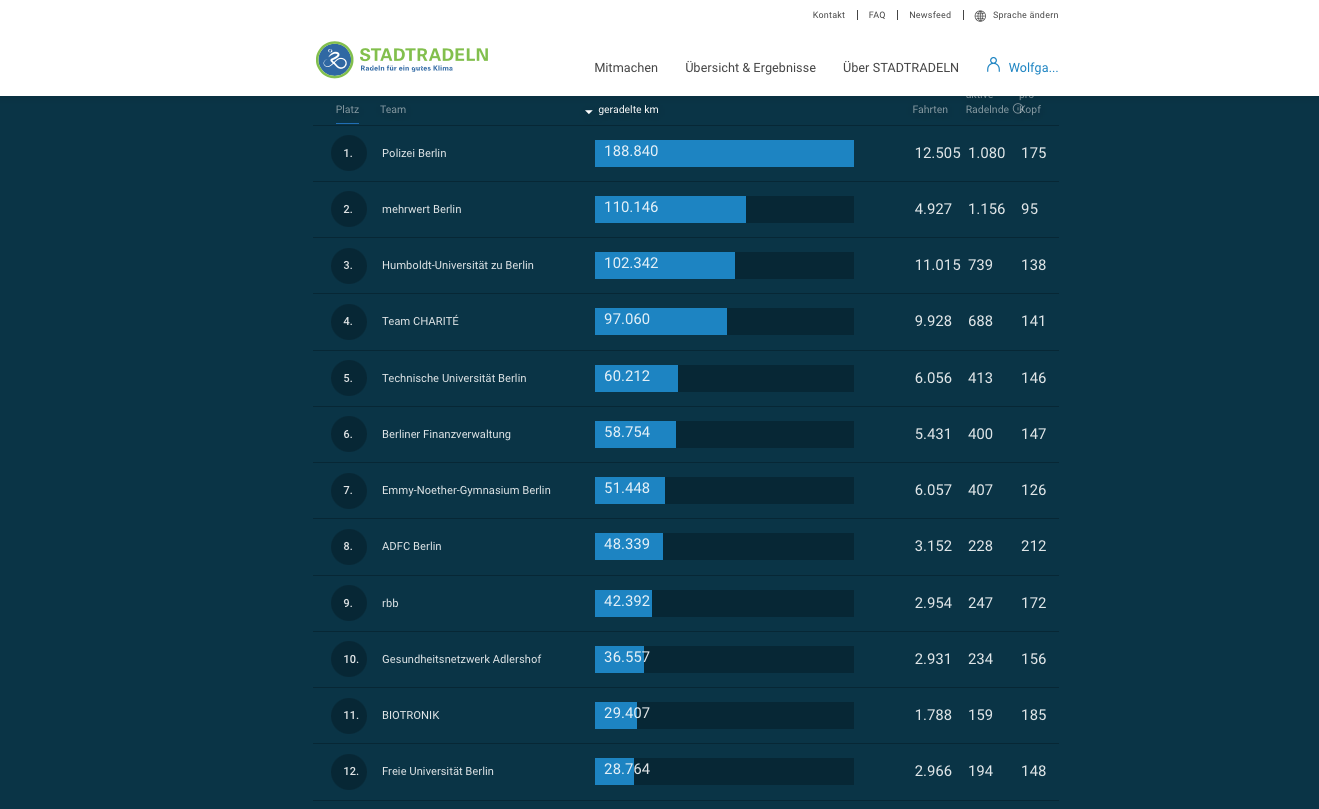Screen dimensions: 1319x809
Task: Click the Team CHARITÉ 97.060 km bar
Action: coord(661,321)
